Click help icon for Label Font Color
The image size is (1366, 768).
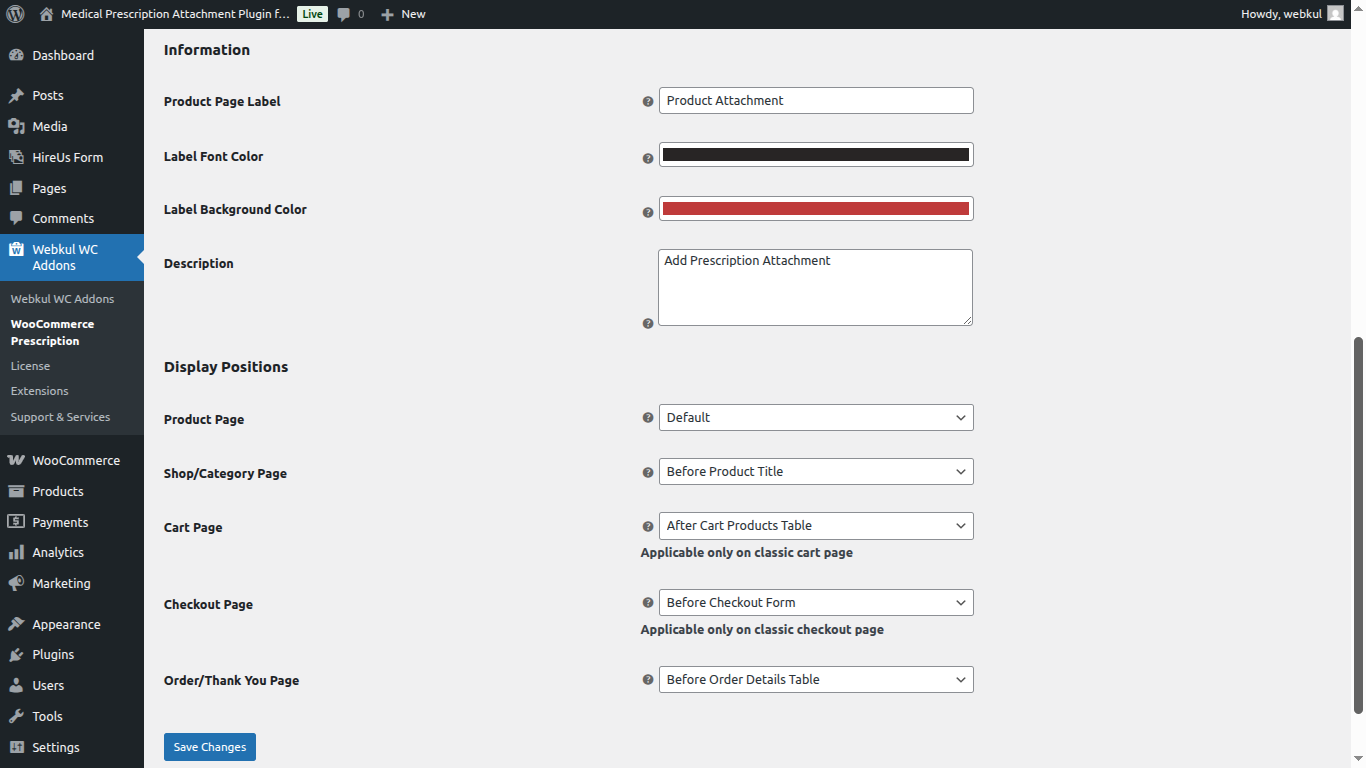click(x=648, y=158)
